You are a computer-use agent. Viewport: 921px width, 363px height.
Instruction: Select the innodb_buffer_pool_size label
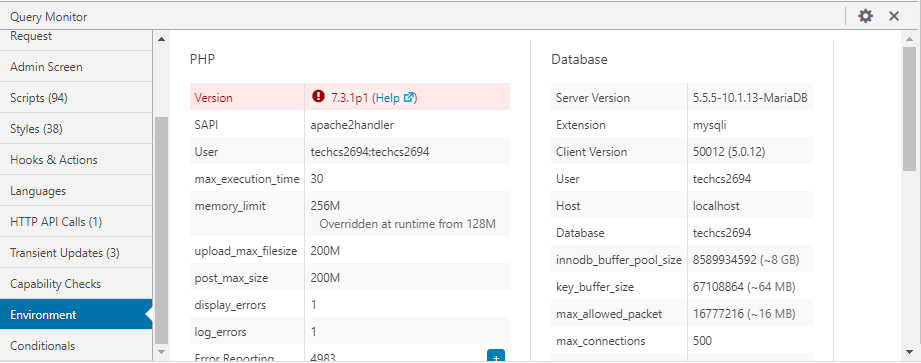coord(619,260)
